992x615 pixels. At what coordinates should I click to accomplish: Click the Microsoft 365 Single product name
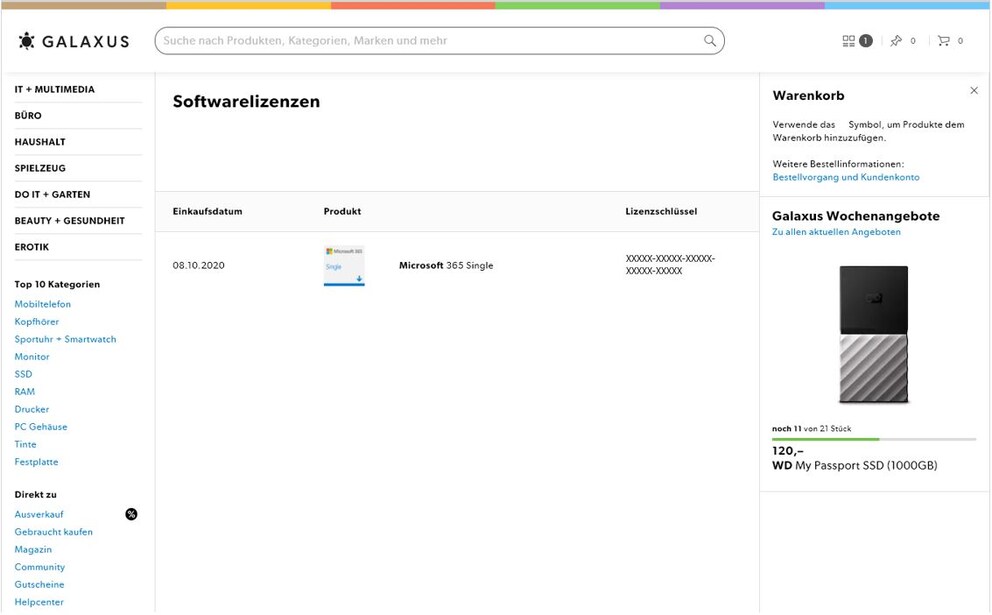(446, 266)
